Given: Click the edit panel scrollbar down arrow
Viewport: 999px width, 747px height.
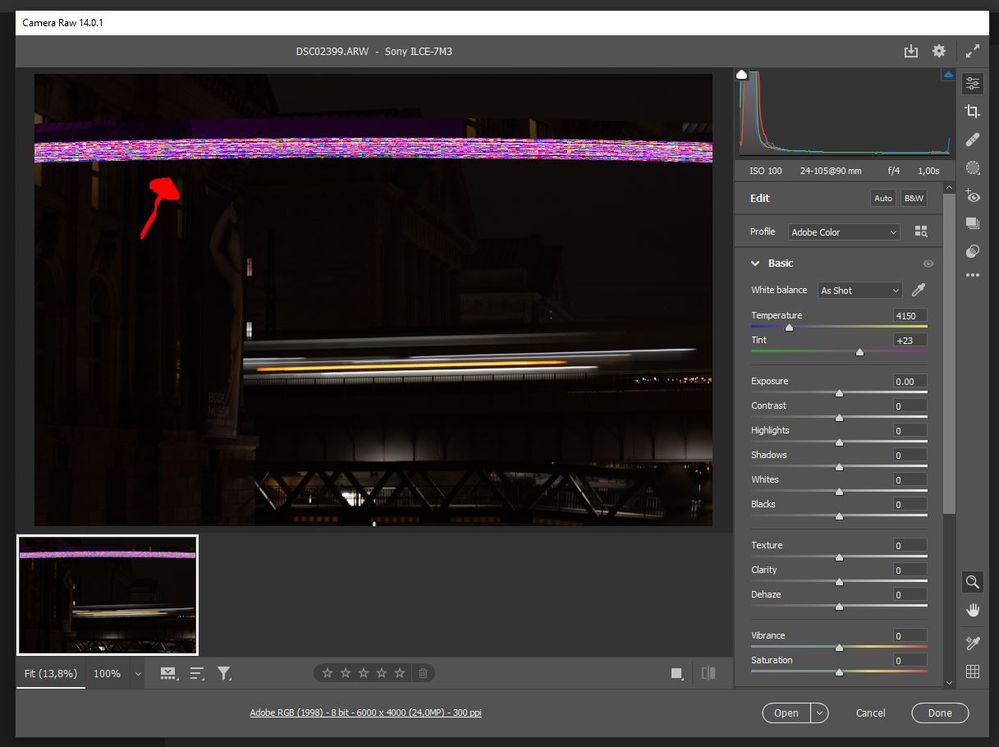Looking at the screenshot, I should pos(949,682).
